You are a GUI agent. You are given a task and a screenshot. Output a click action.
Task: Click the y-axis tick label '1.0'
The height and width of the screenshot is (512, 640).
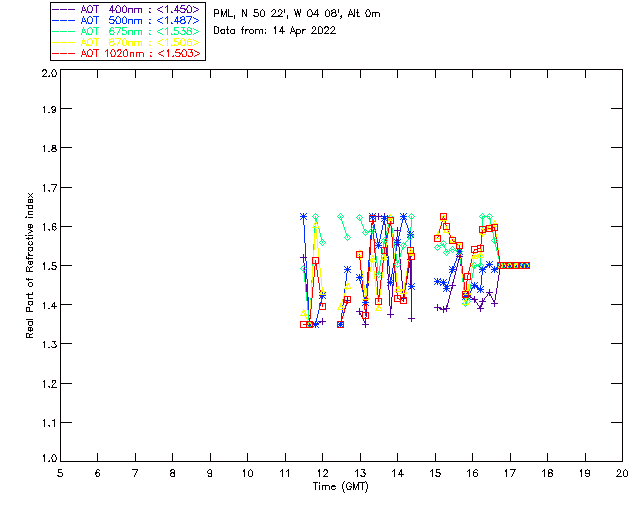coord(49,458)
